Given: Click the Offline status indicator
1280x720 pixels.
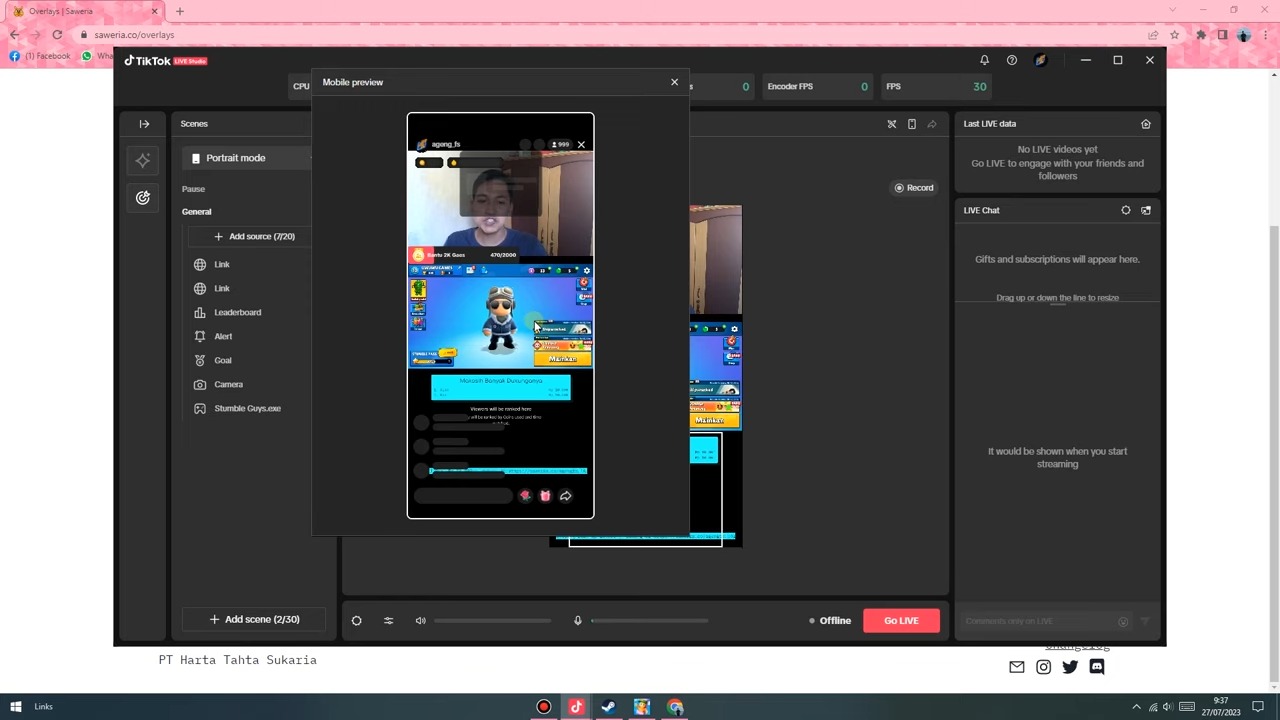Looking at the screenshot, I should (830, 621).
